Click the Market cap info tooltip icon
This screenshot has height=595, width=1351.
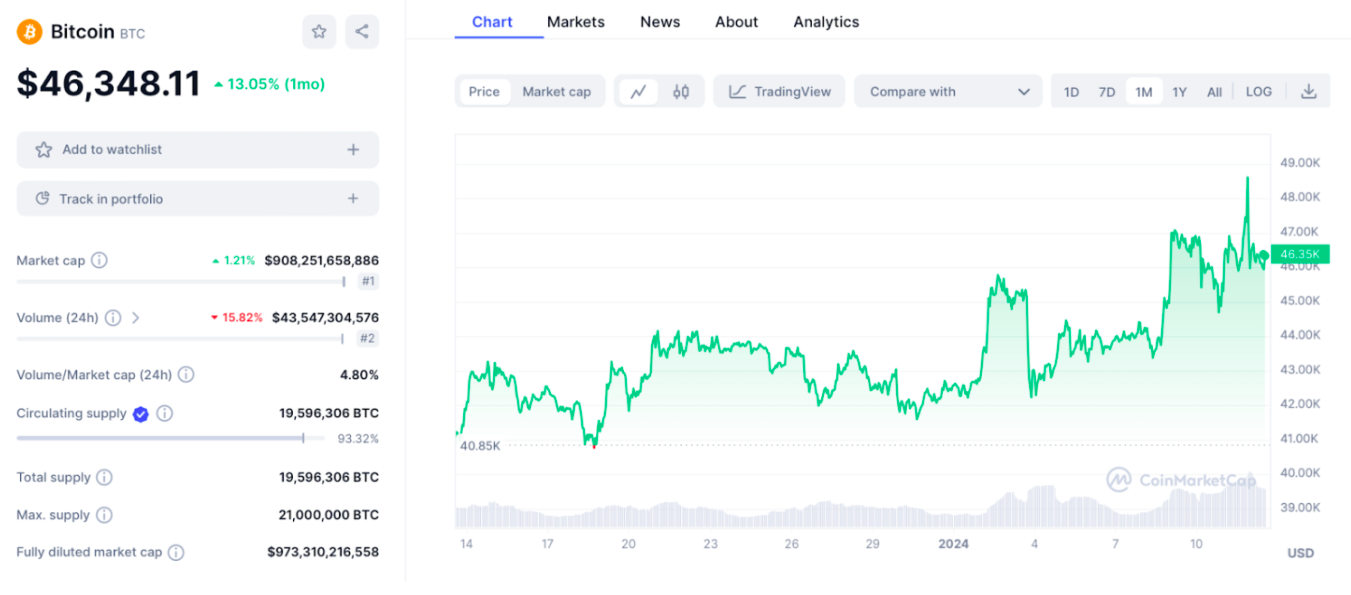click(x=99, y=260)
